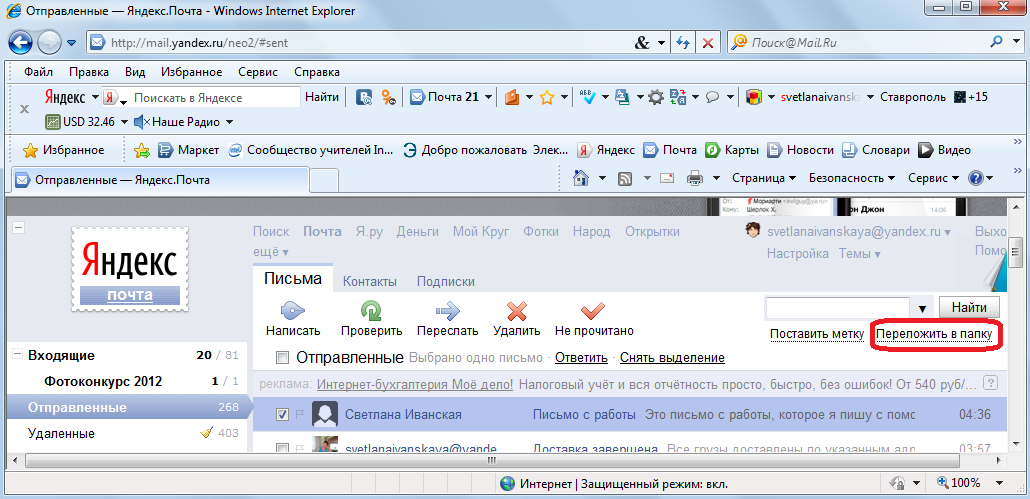The height and width of the screenshot is (499, 1030).
Task: Uncheck the Светлана Иванская message checkbox
Action: tap(282, 414)
